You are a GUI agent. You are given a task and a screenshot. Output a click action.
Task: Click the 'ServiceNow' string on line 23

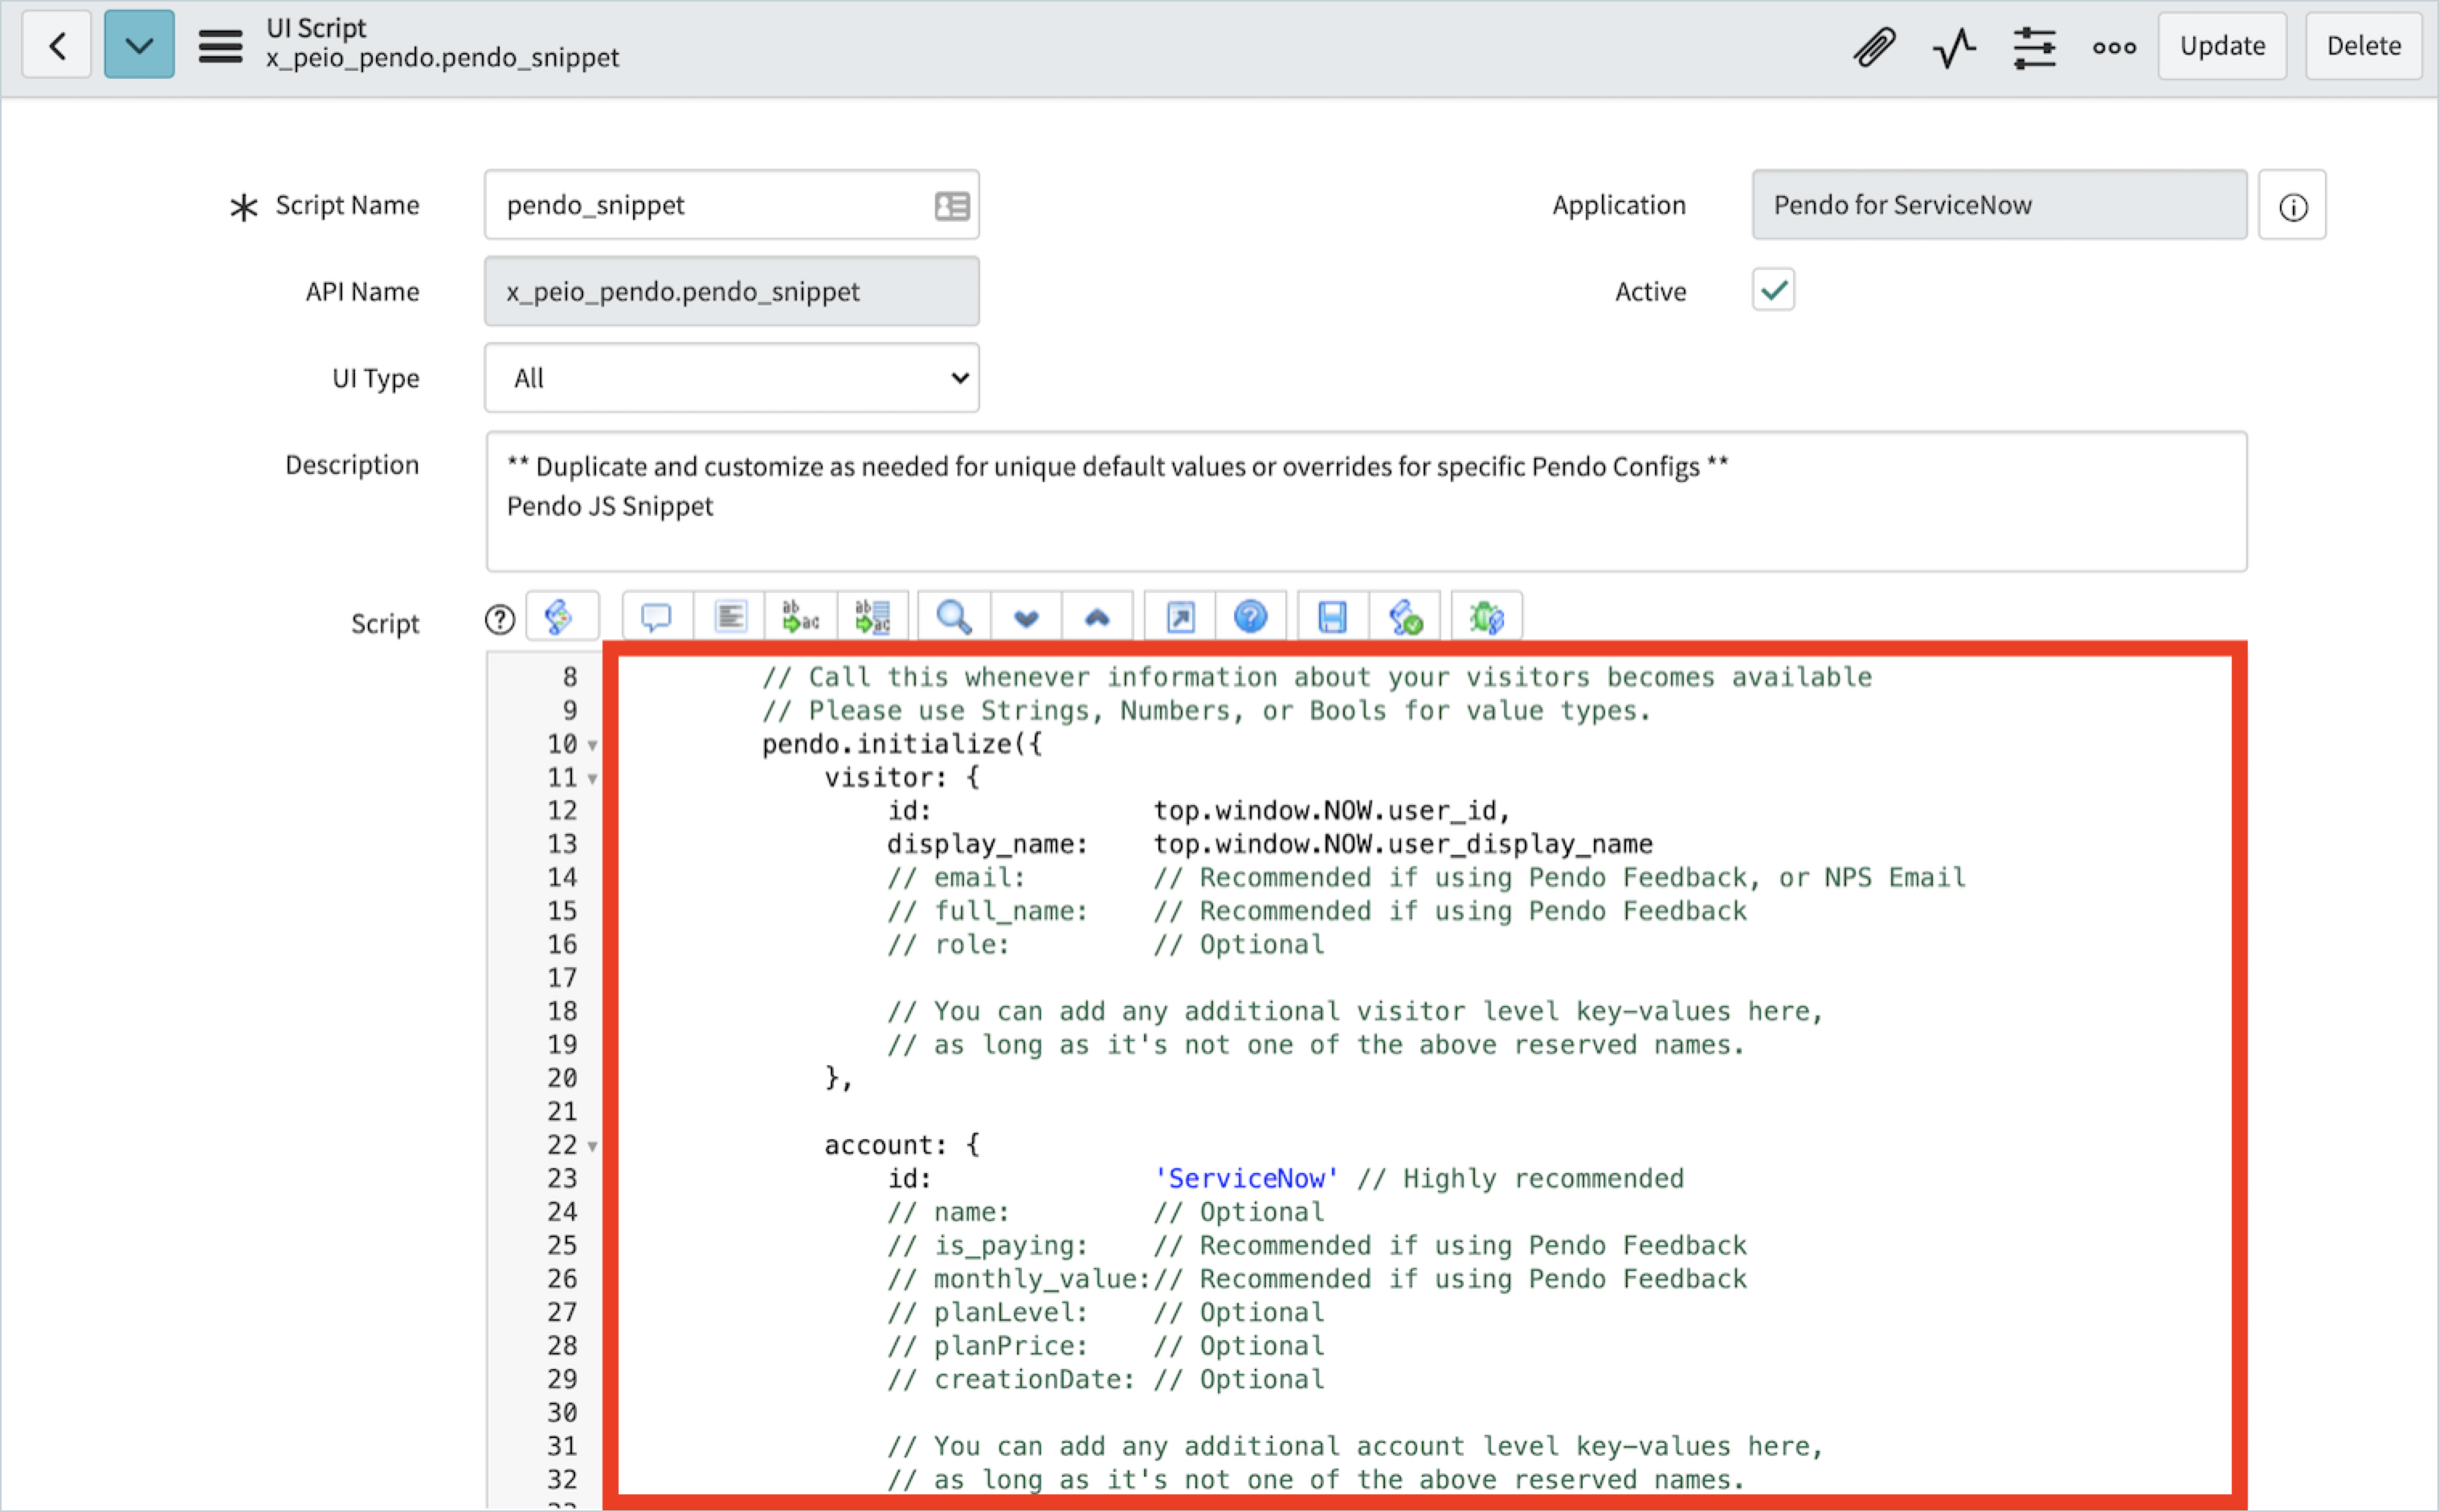[1246, 1178]
